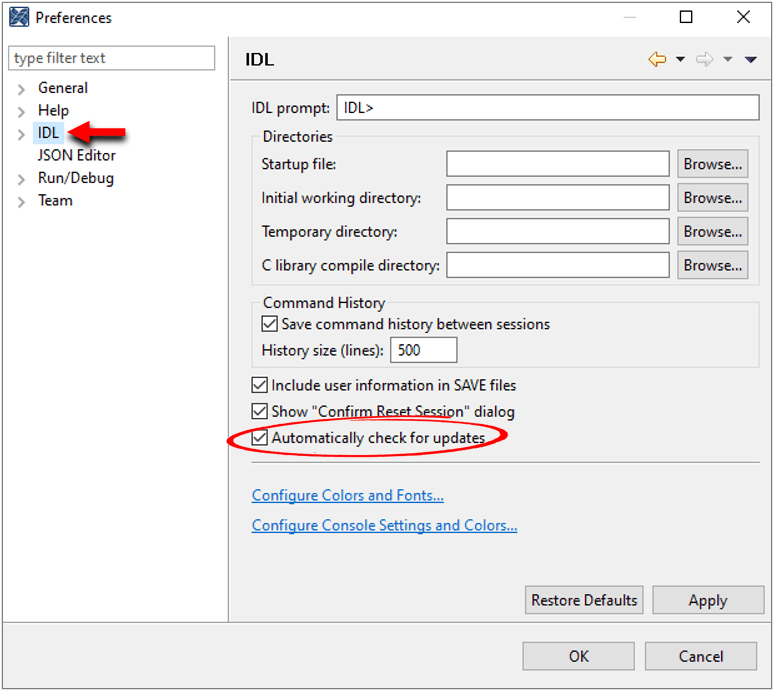Select Run/Debug in the tree
This screenshot has height=695, width=778.
pyautogui.click(x=75, y=178)
